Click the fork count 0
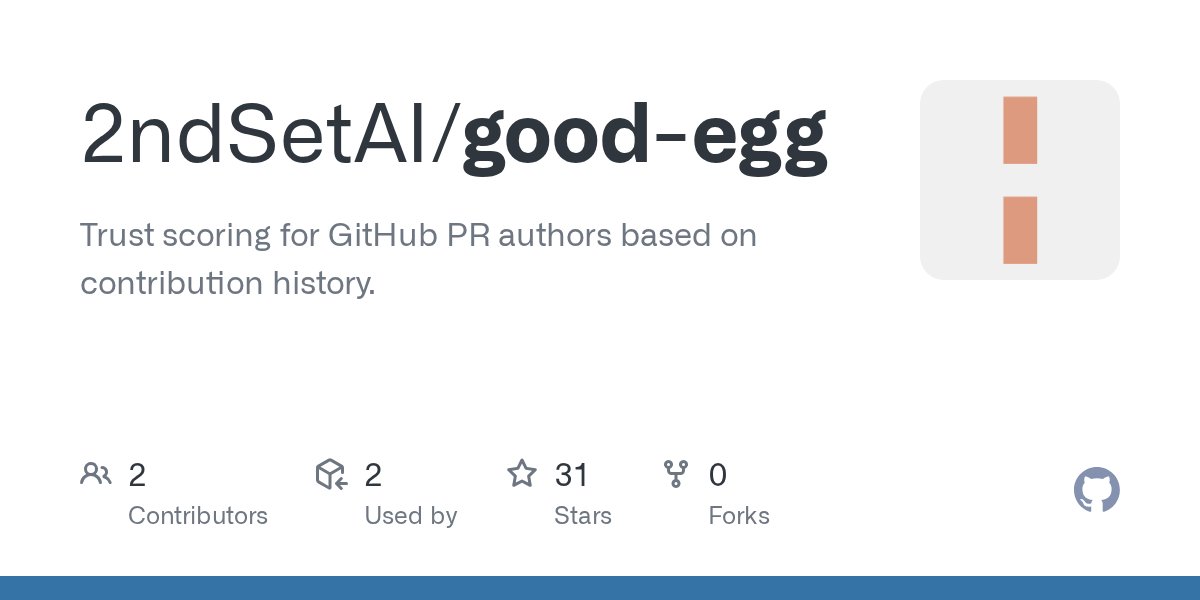 pos(717,475)
